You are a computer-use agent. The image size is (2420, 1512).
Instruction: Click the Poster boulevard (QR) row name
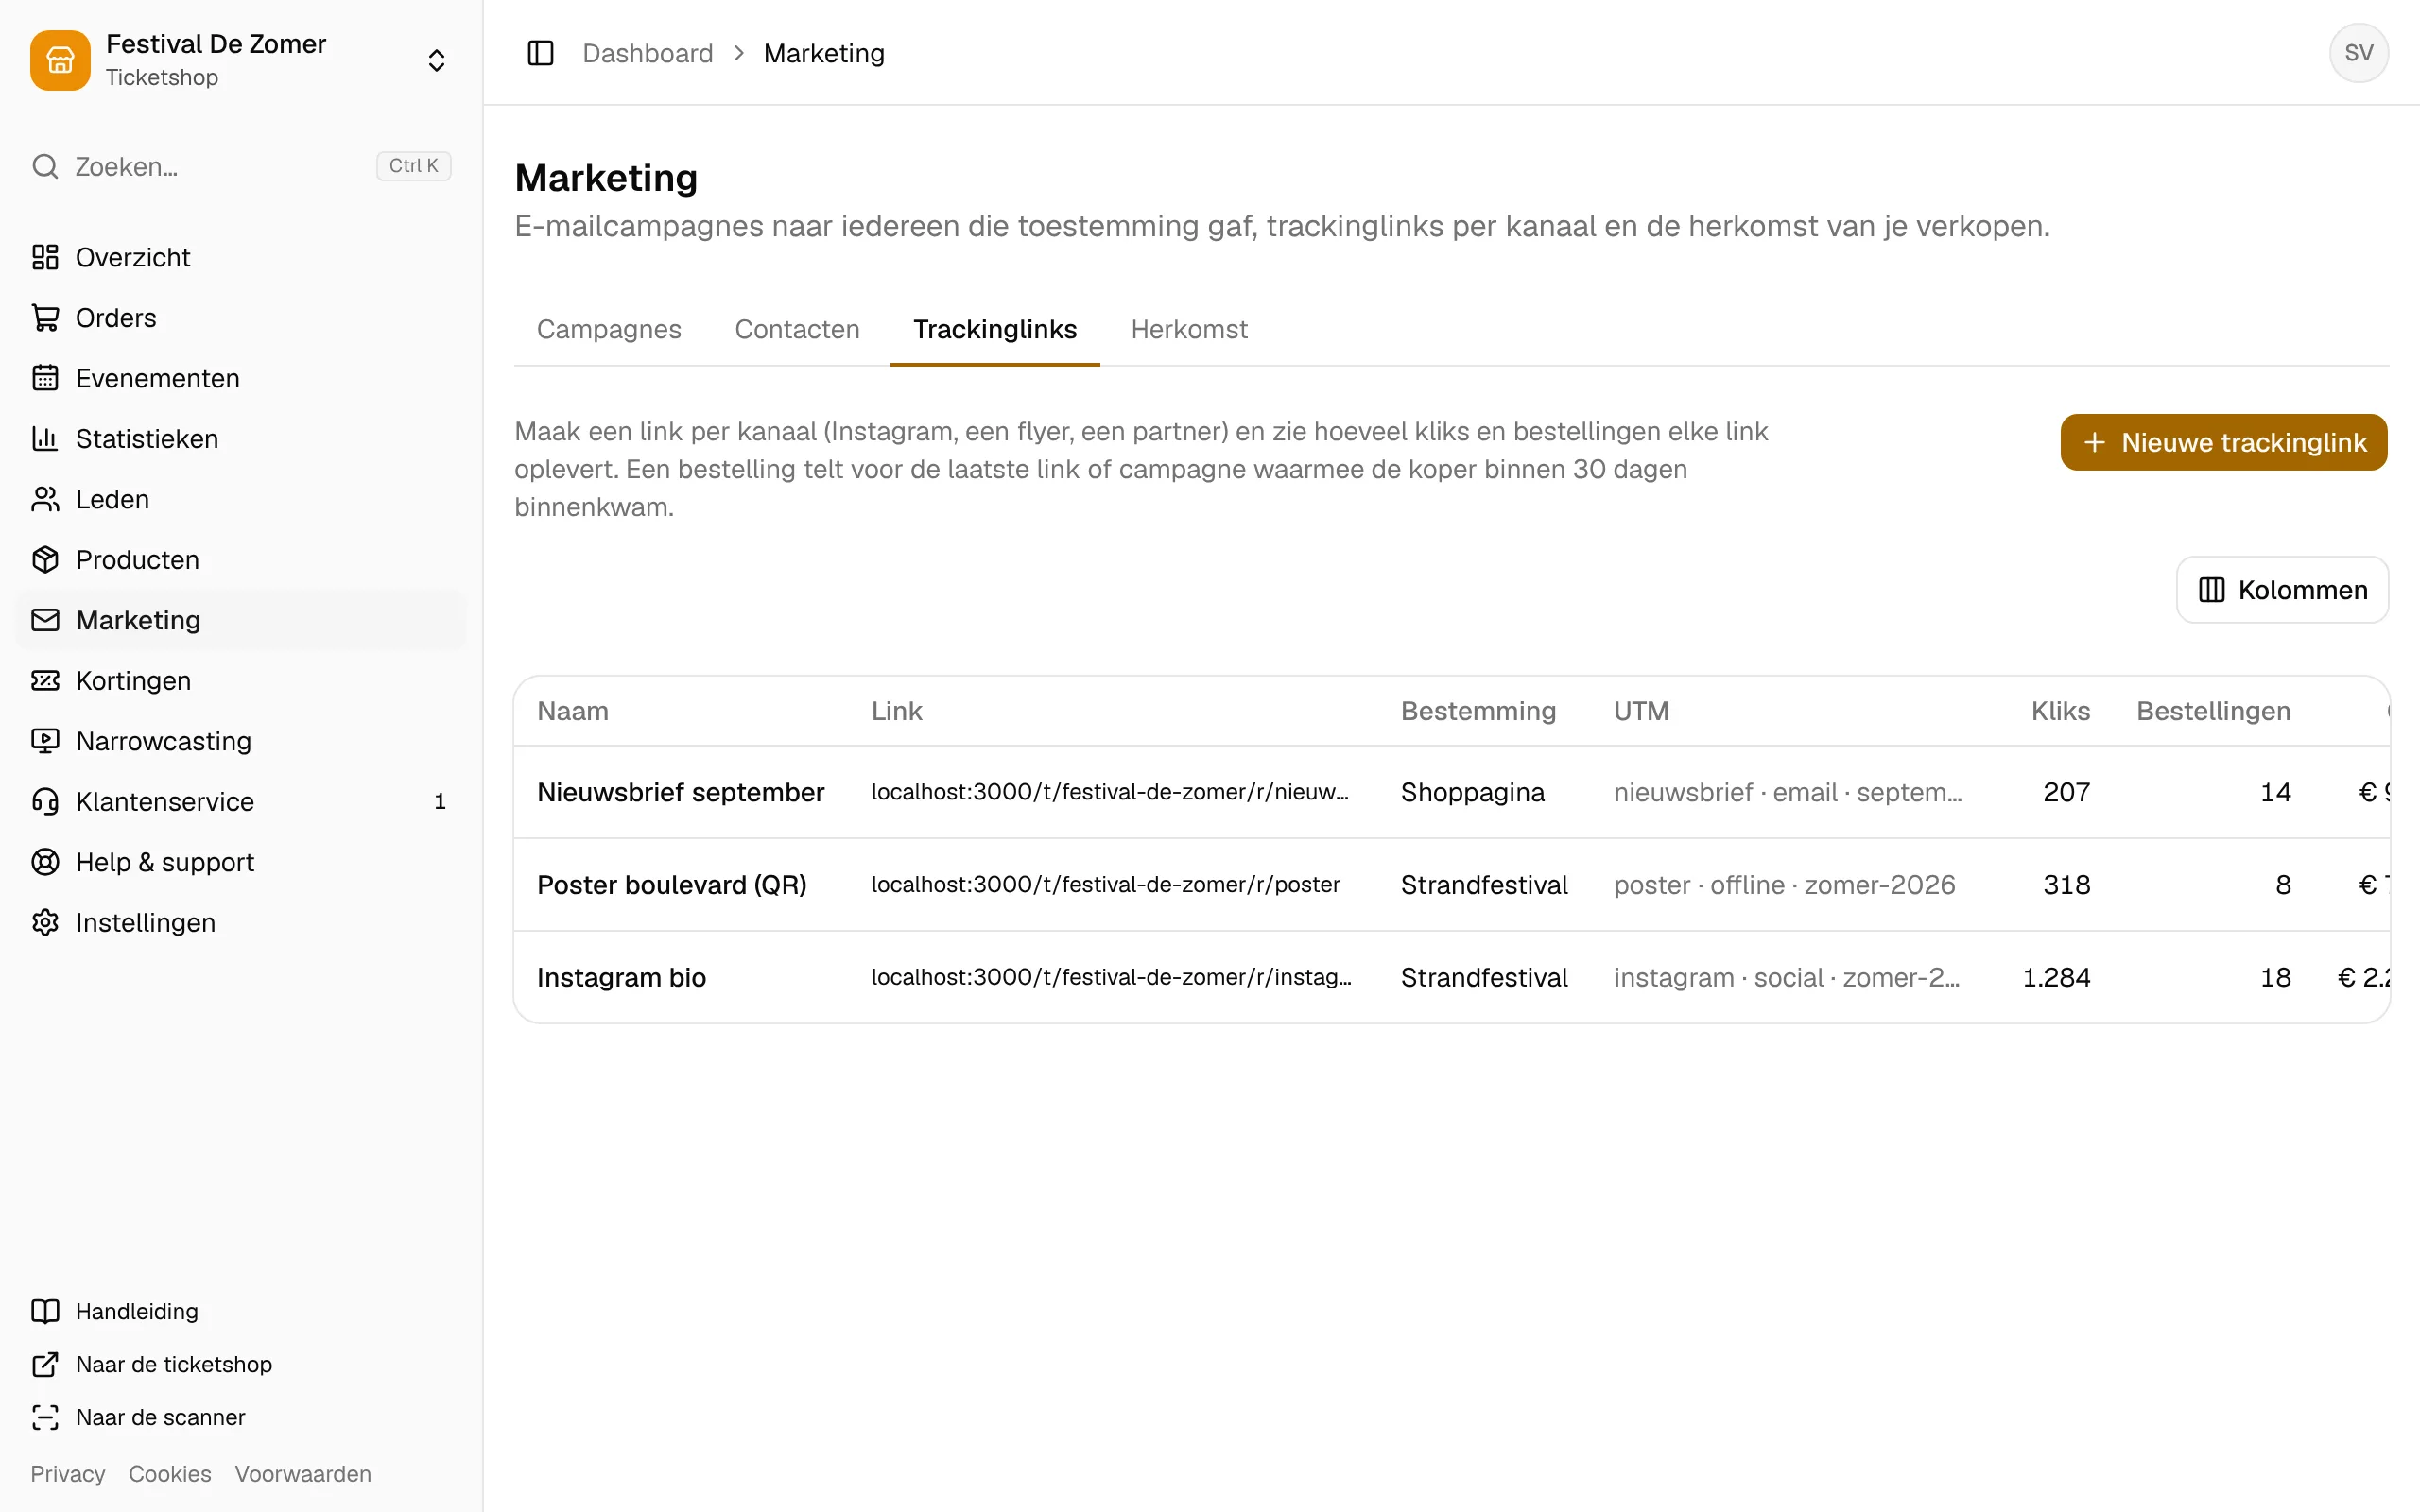[671, 885]
